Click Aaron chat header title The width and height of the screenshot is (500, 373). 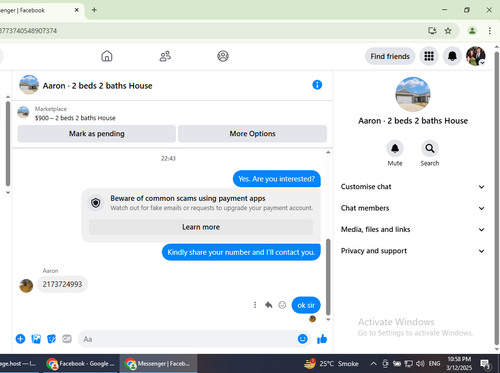(97, 86)
